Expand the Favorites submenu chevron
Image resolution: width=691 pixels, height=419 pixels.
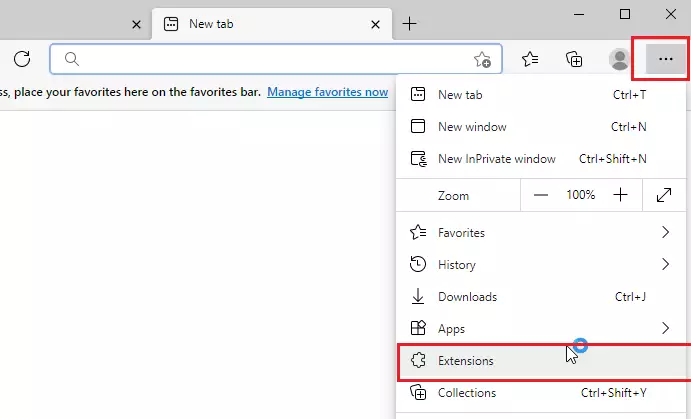click(x=665, y=232)
